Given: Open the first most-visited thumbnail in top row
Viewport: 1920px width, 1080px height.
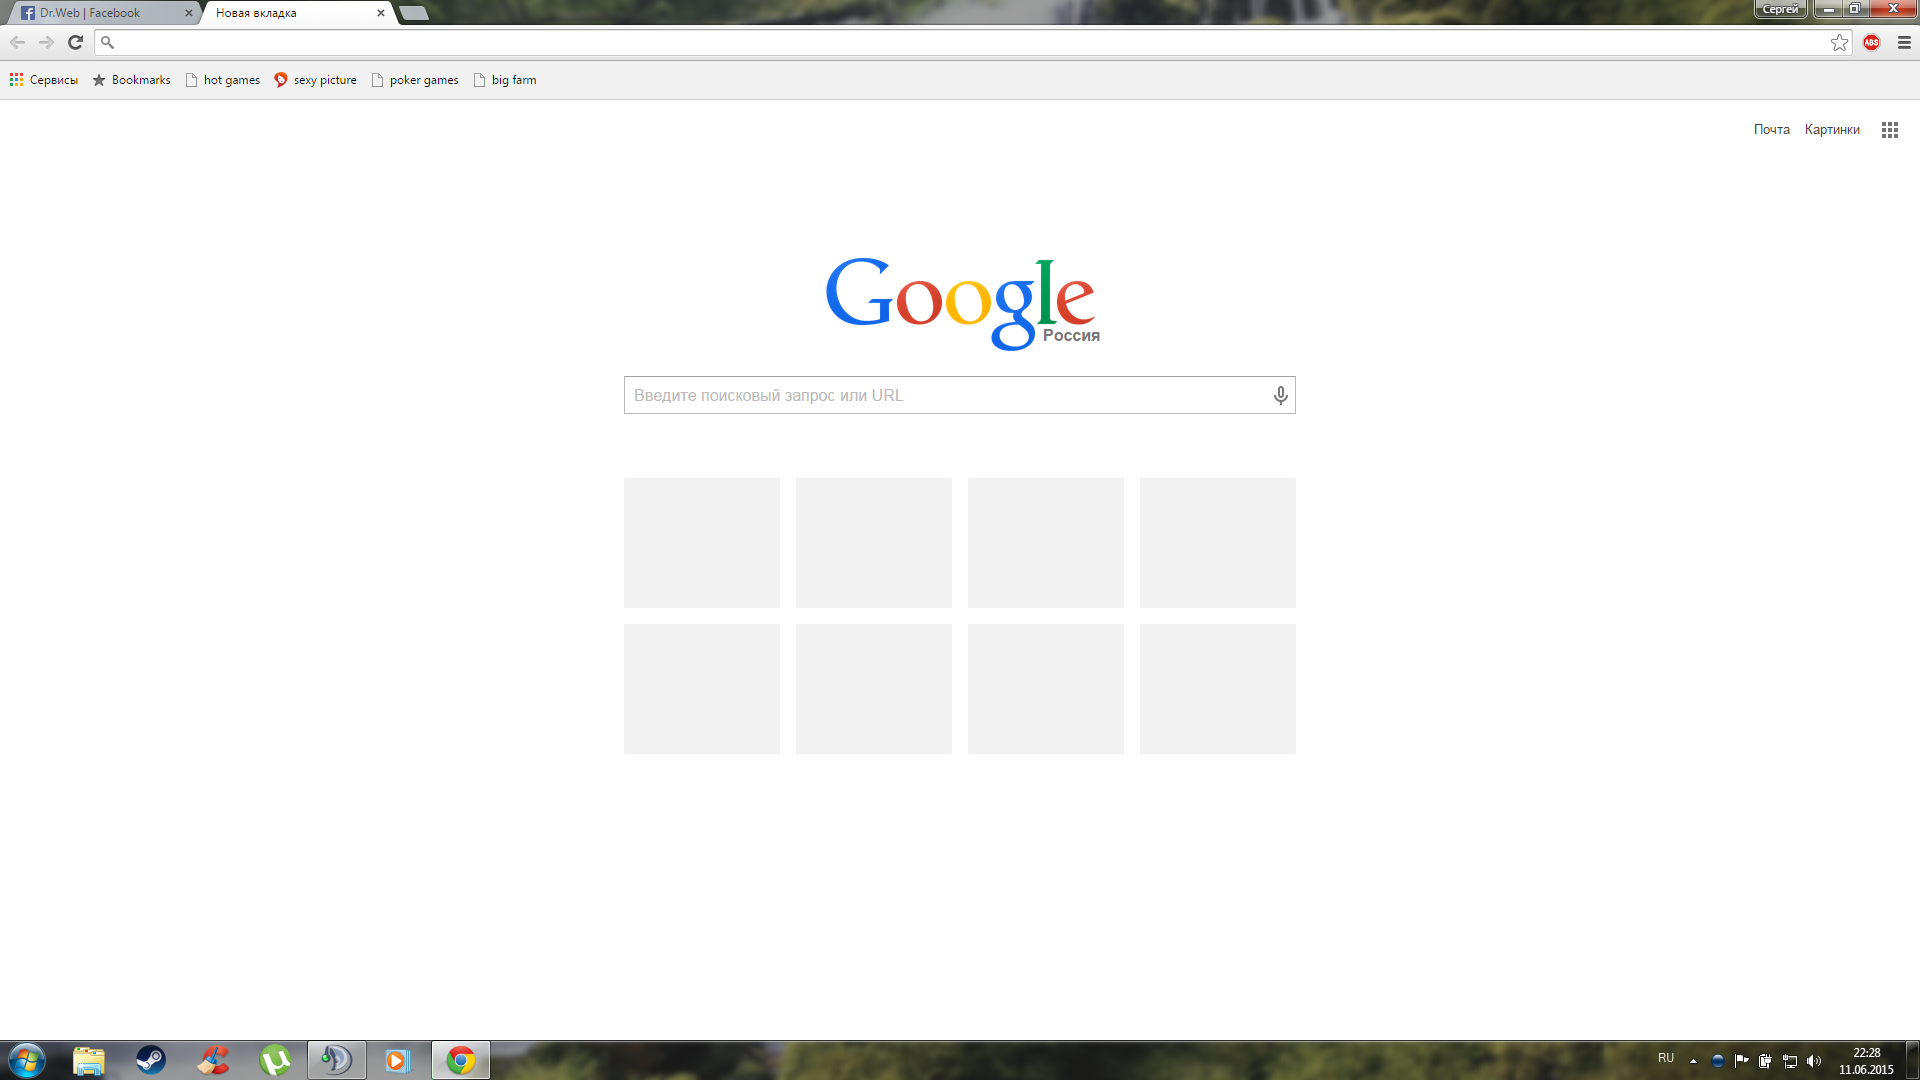Looking at the screenshot, I should coord(702,543).
